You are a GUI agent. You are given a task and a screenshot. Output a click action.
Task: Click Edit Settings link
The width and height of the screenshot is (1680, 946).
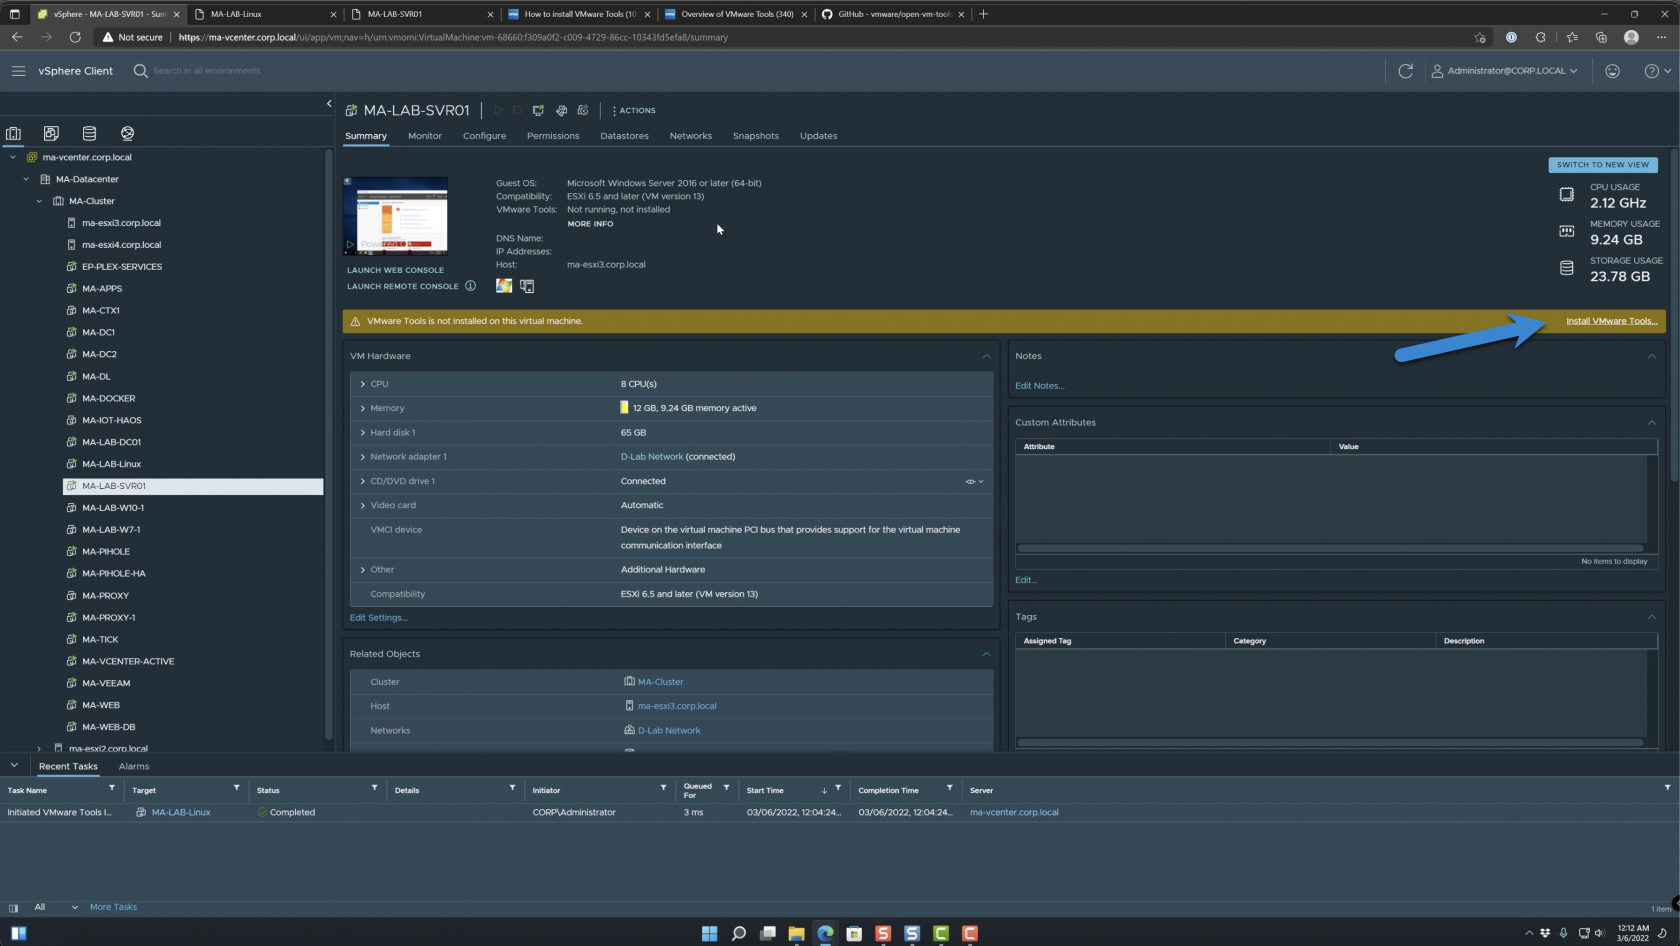coord(378,618)
